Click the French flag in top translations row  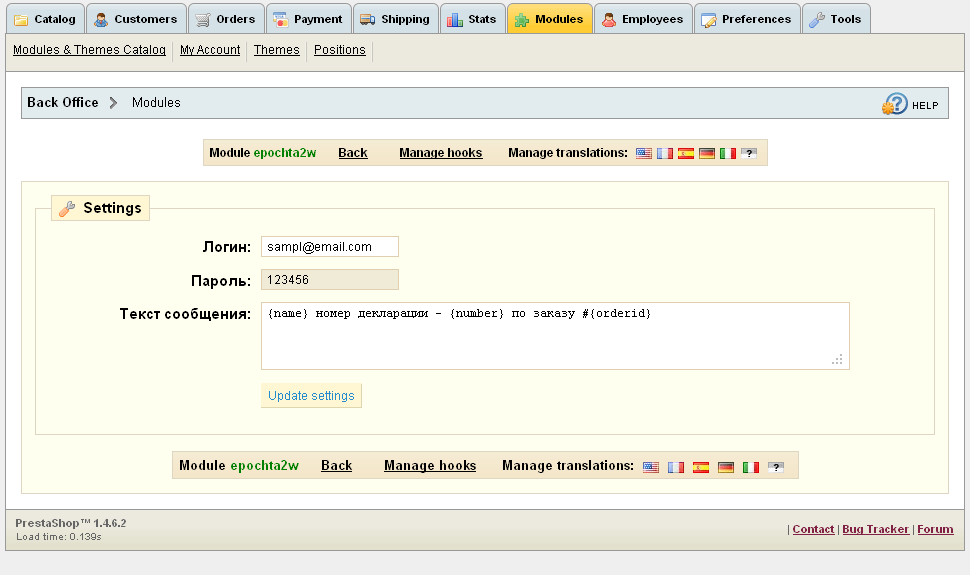[x=665, y=154]
